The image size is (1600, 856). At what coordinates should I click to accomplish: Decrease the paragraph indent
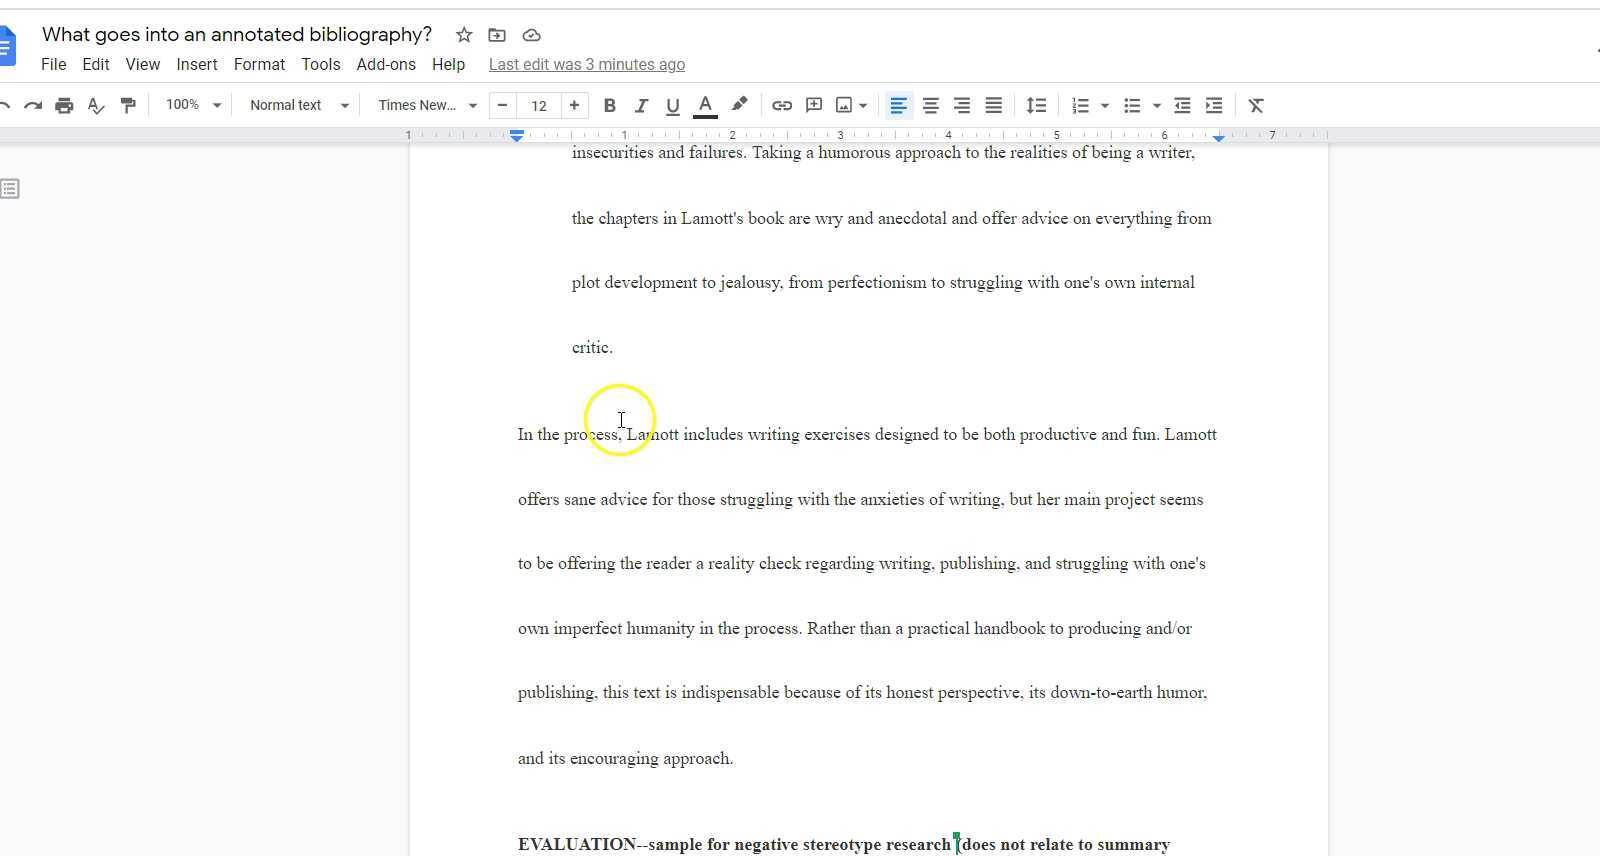point(1182,105)
